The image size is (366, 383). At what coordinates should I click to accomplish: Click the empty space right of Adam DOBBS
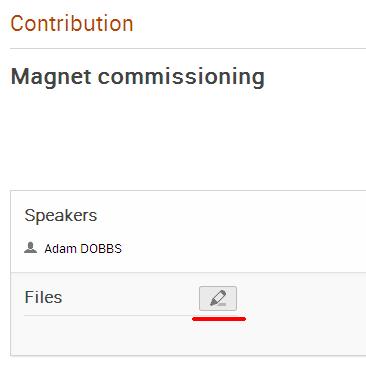(243, 249)
